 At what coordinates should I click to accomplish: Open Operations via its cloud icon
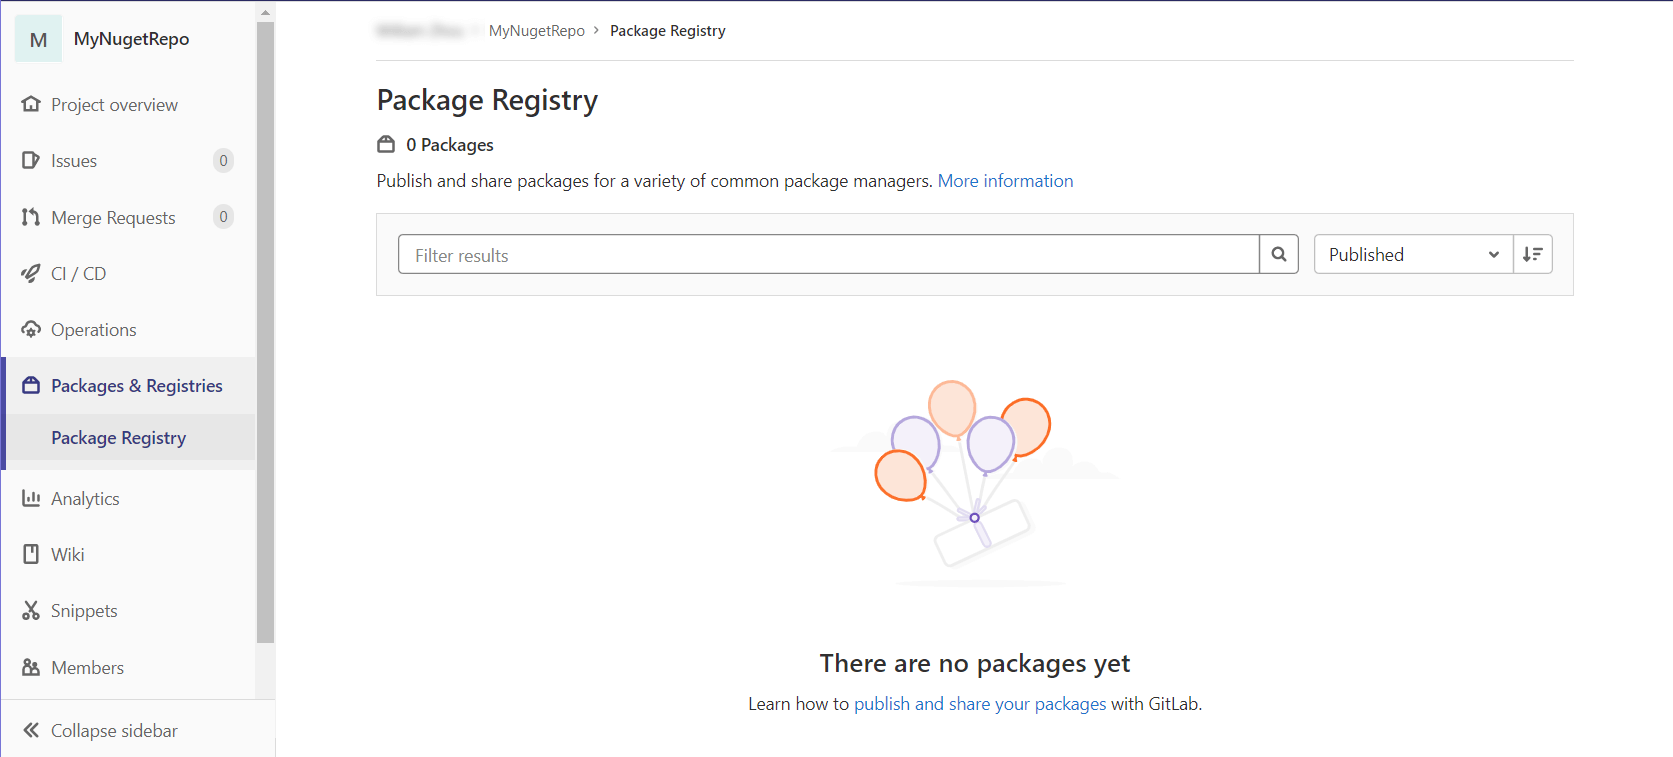tap(30, 329)
